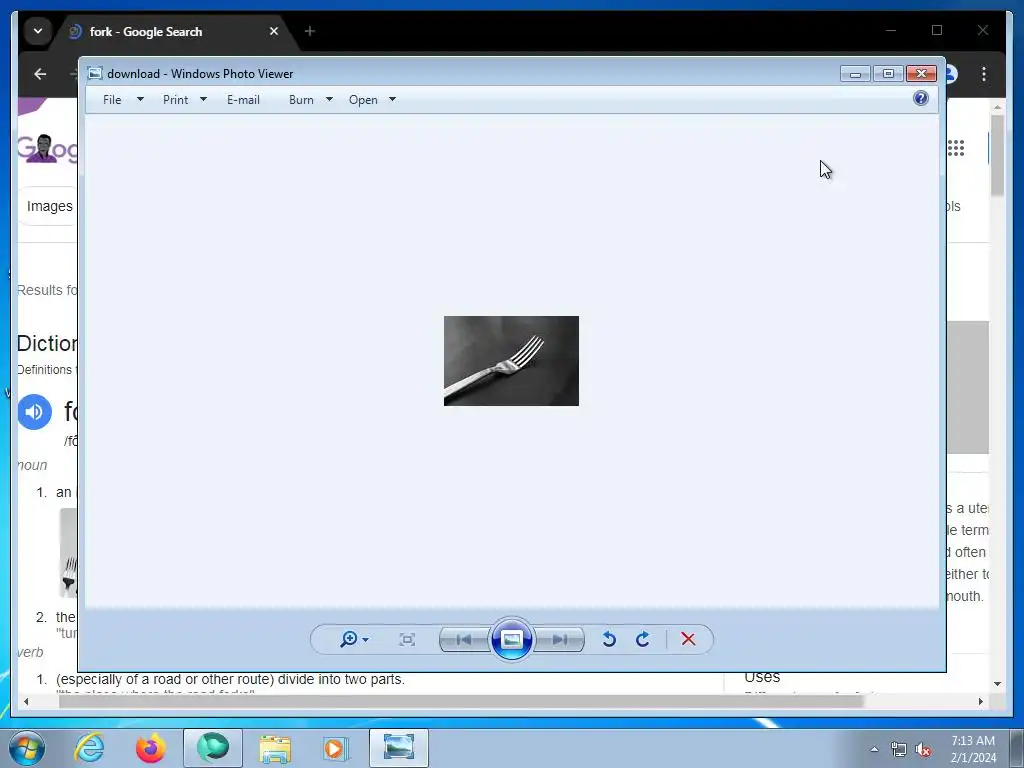Open the Windows Start menu

click(x=26, y=748)
